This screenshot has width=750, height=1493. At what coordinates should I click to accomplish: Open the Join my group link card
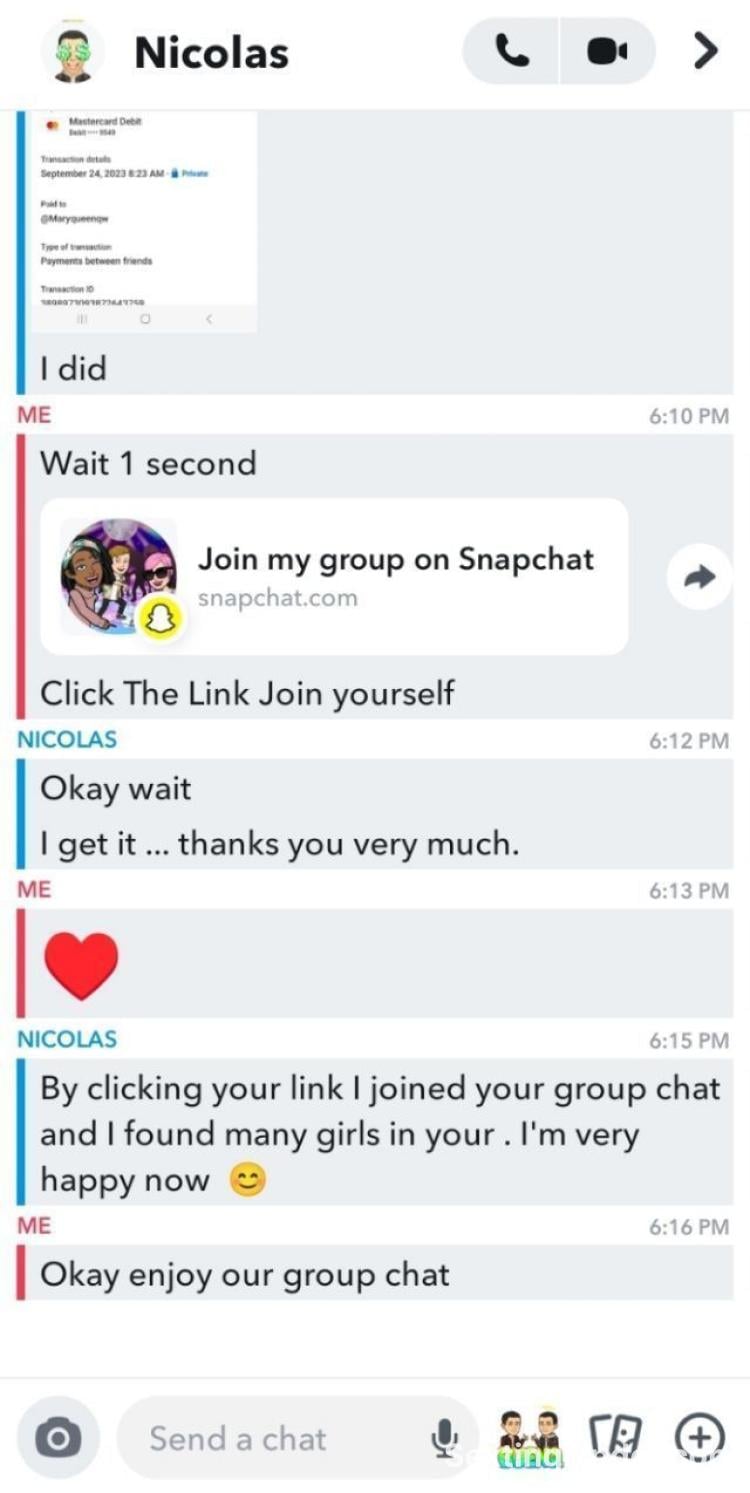(334, 577)
